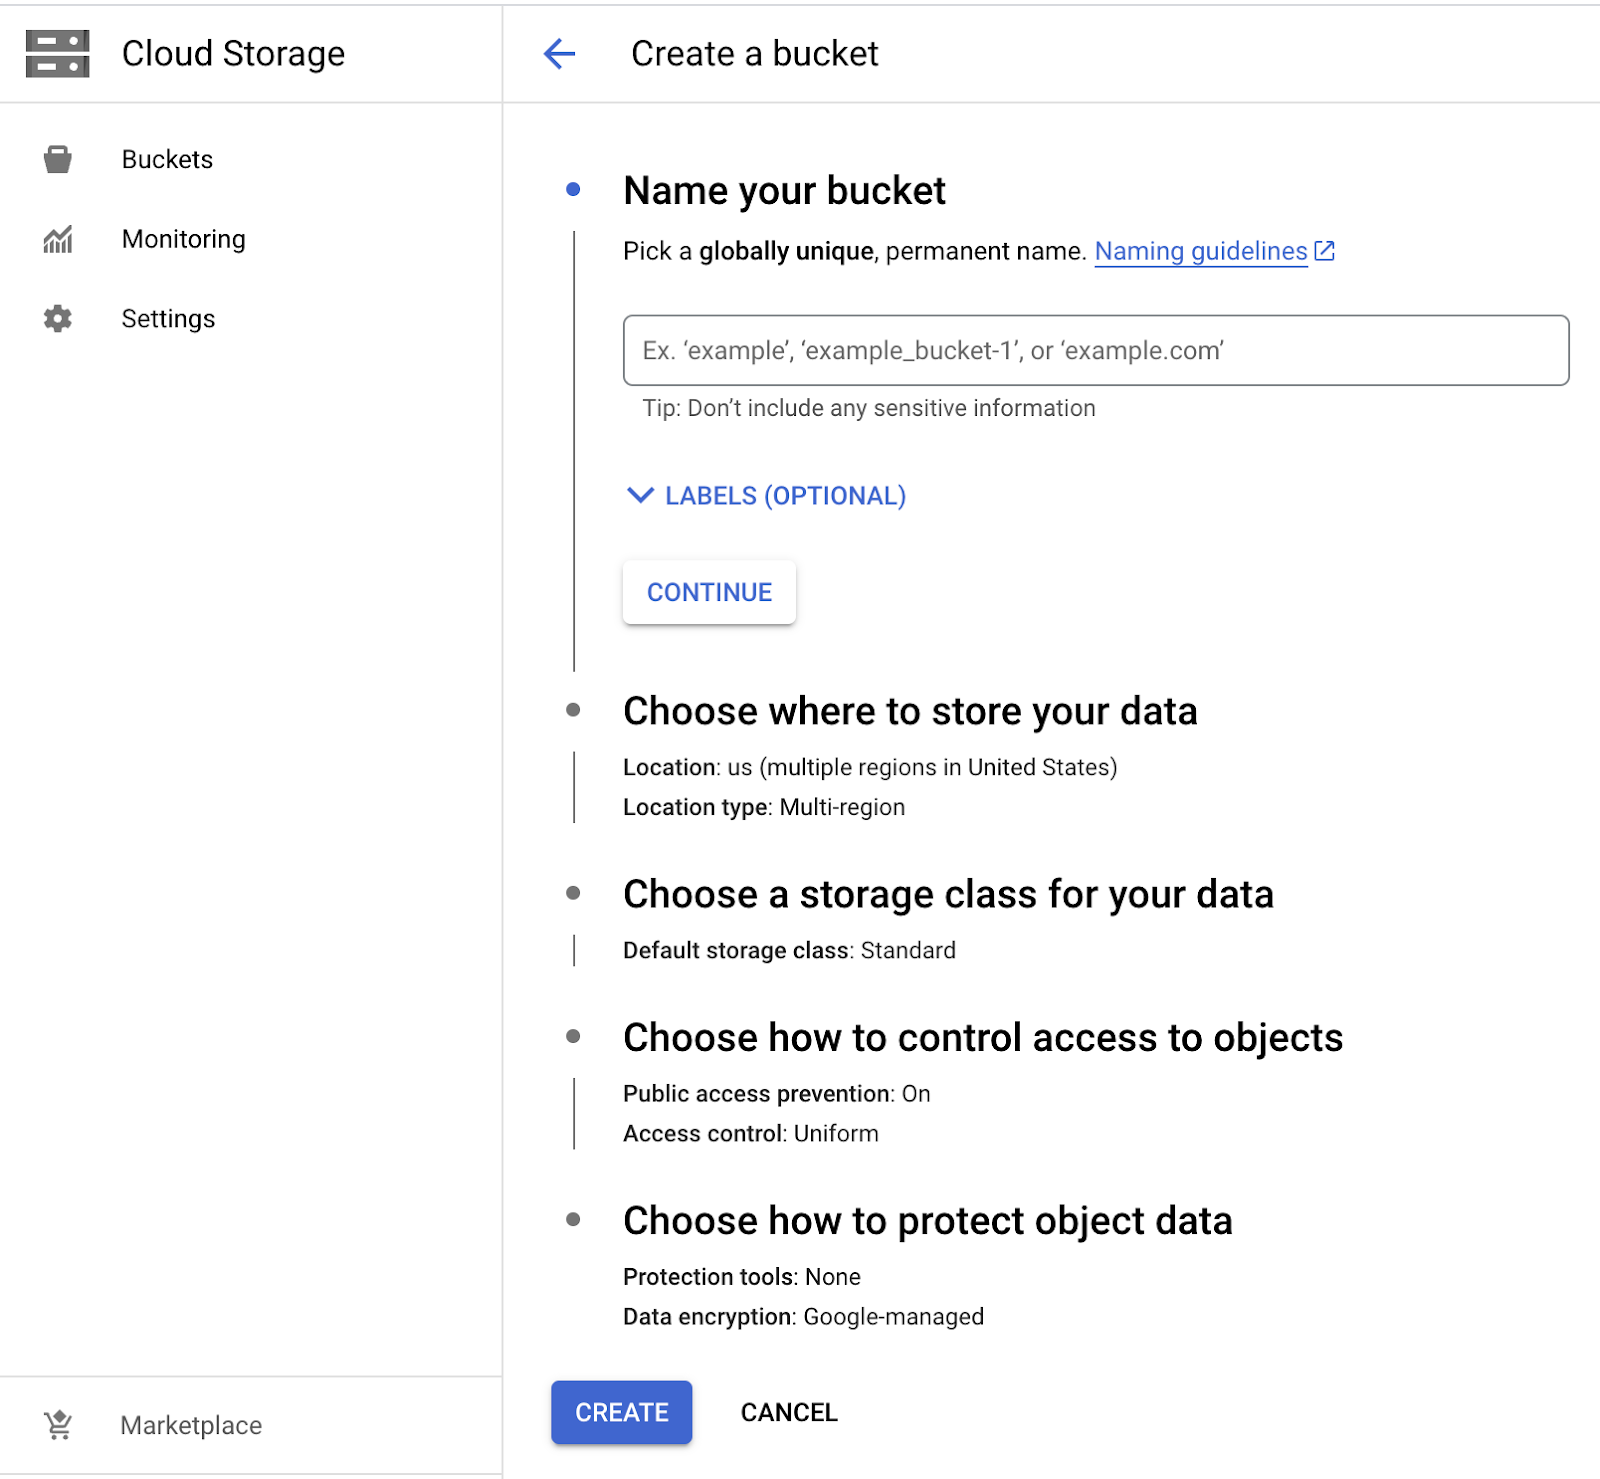
Task: Expand the Labels (Optional) section
Action: [766, 496]
